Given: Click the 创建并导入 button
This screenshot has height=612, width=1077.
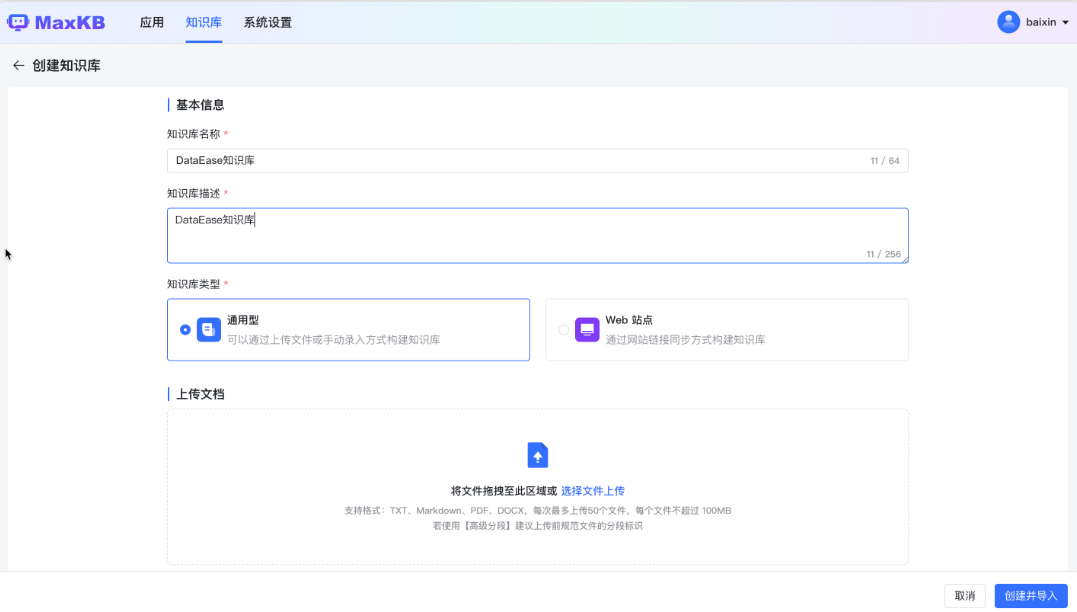Looking at the screenshot, I should [x=1030, y=595].
